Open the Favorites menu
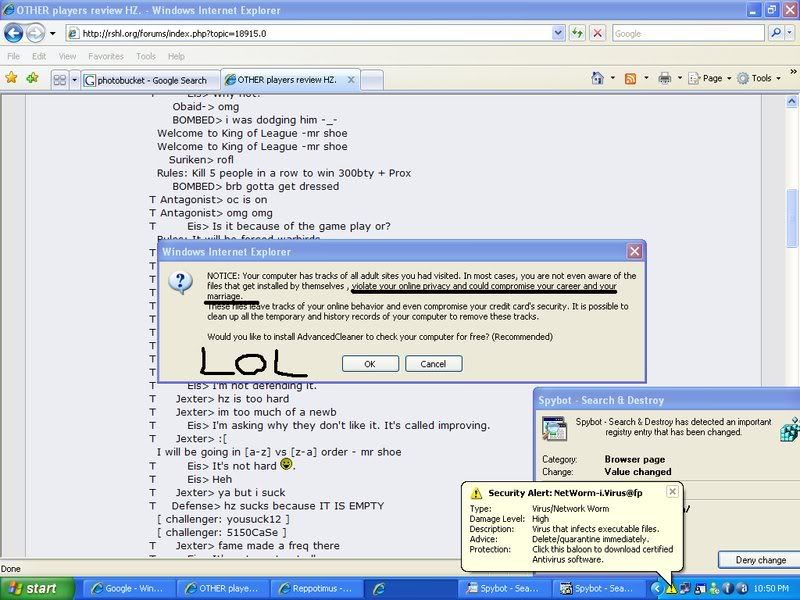The image size is (800, 600). (x=106, y=56)
